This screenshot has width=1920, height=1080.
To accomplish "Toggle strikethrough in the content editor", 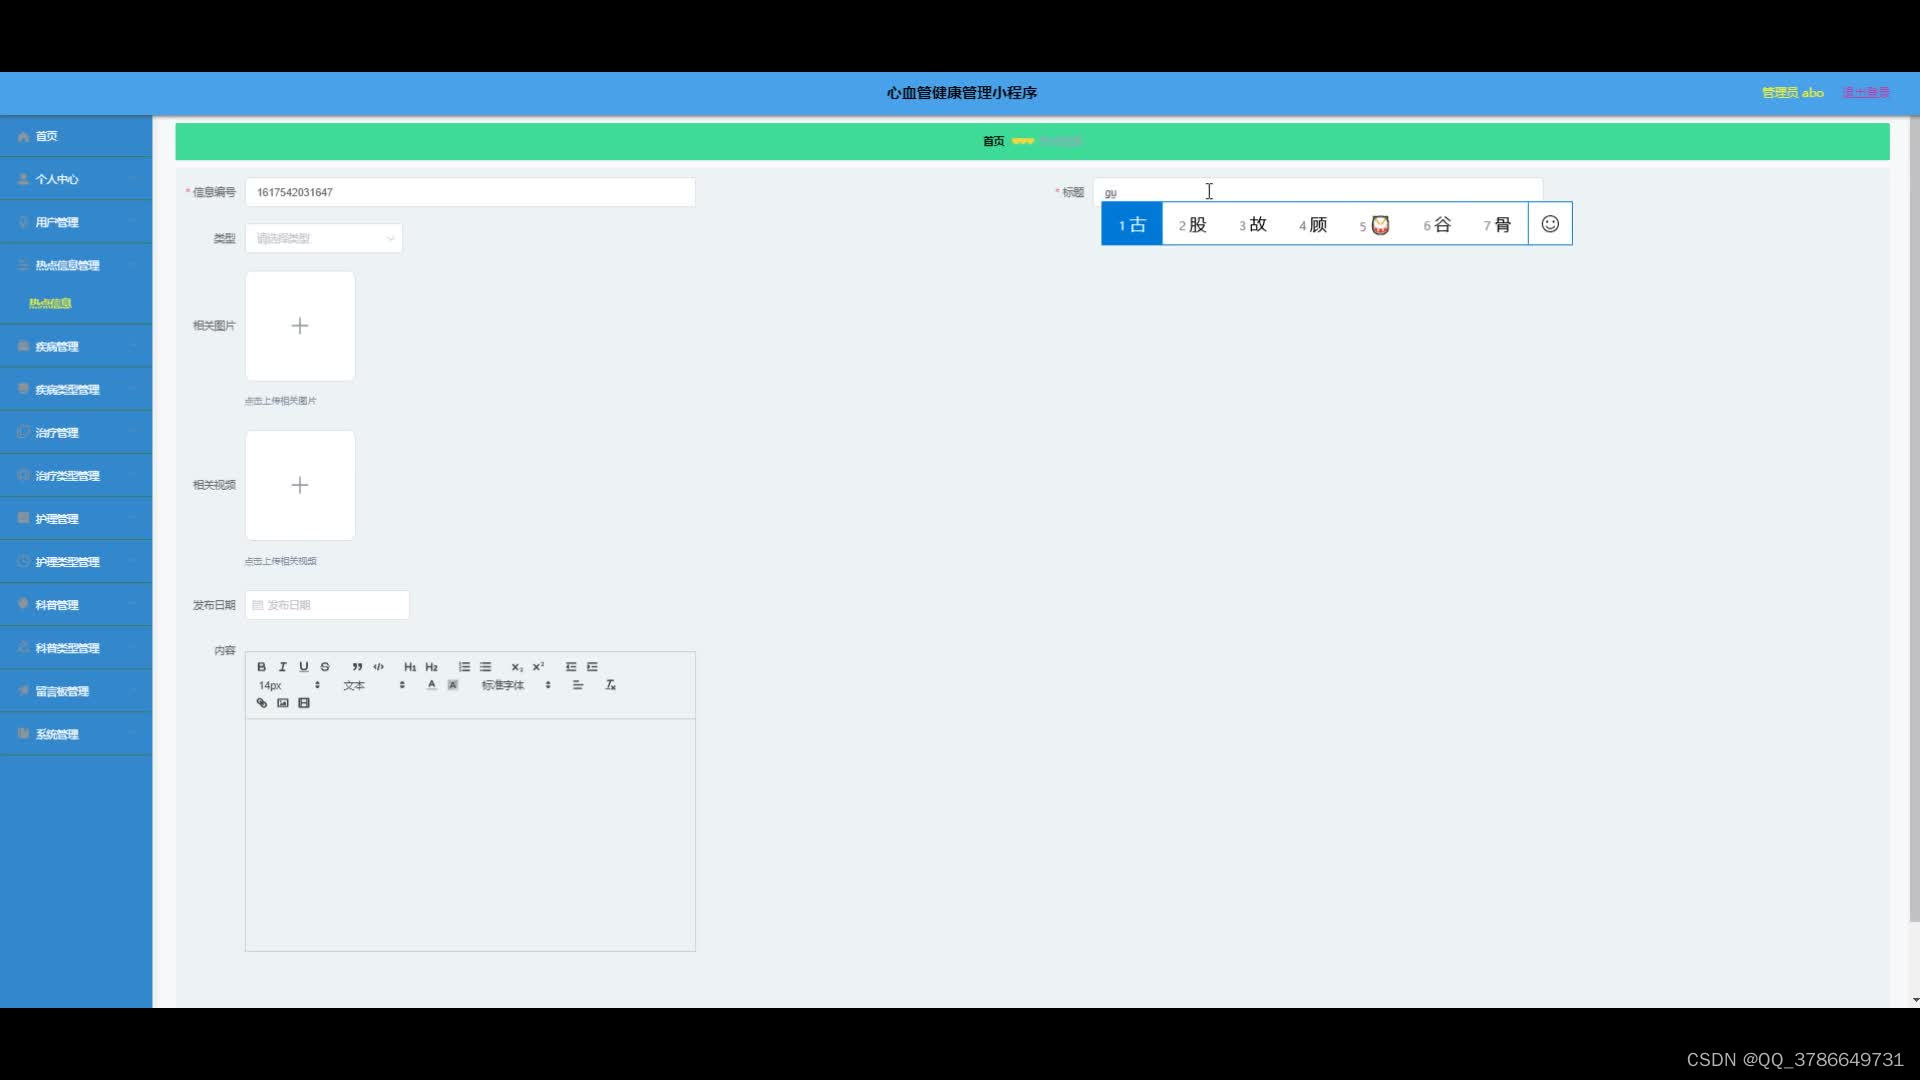I will coord(325,667).
